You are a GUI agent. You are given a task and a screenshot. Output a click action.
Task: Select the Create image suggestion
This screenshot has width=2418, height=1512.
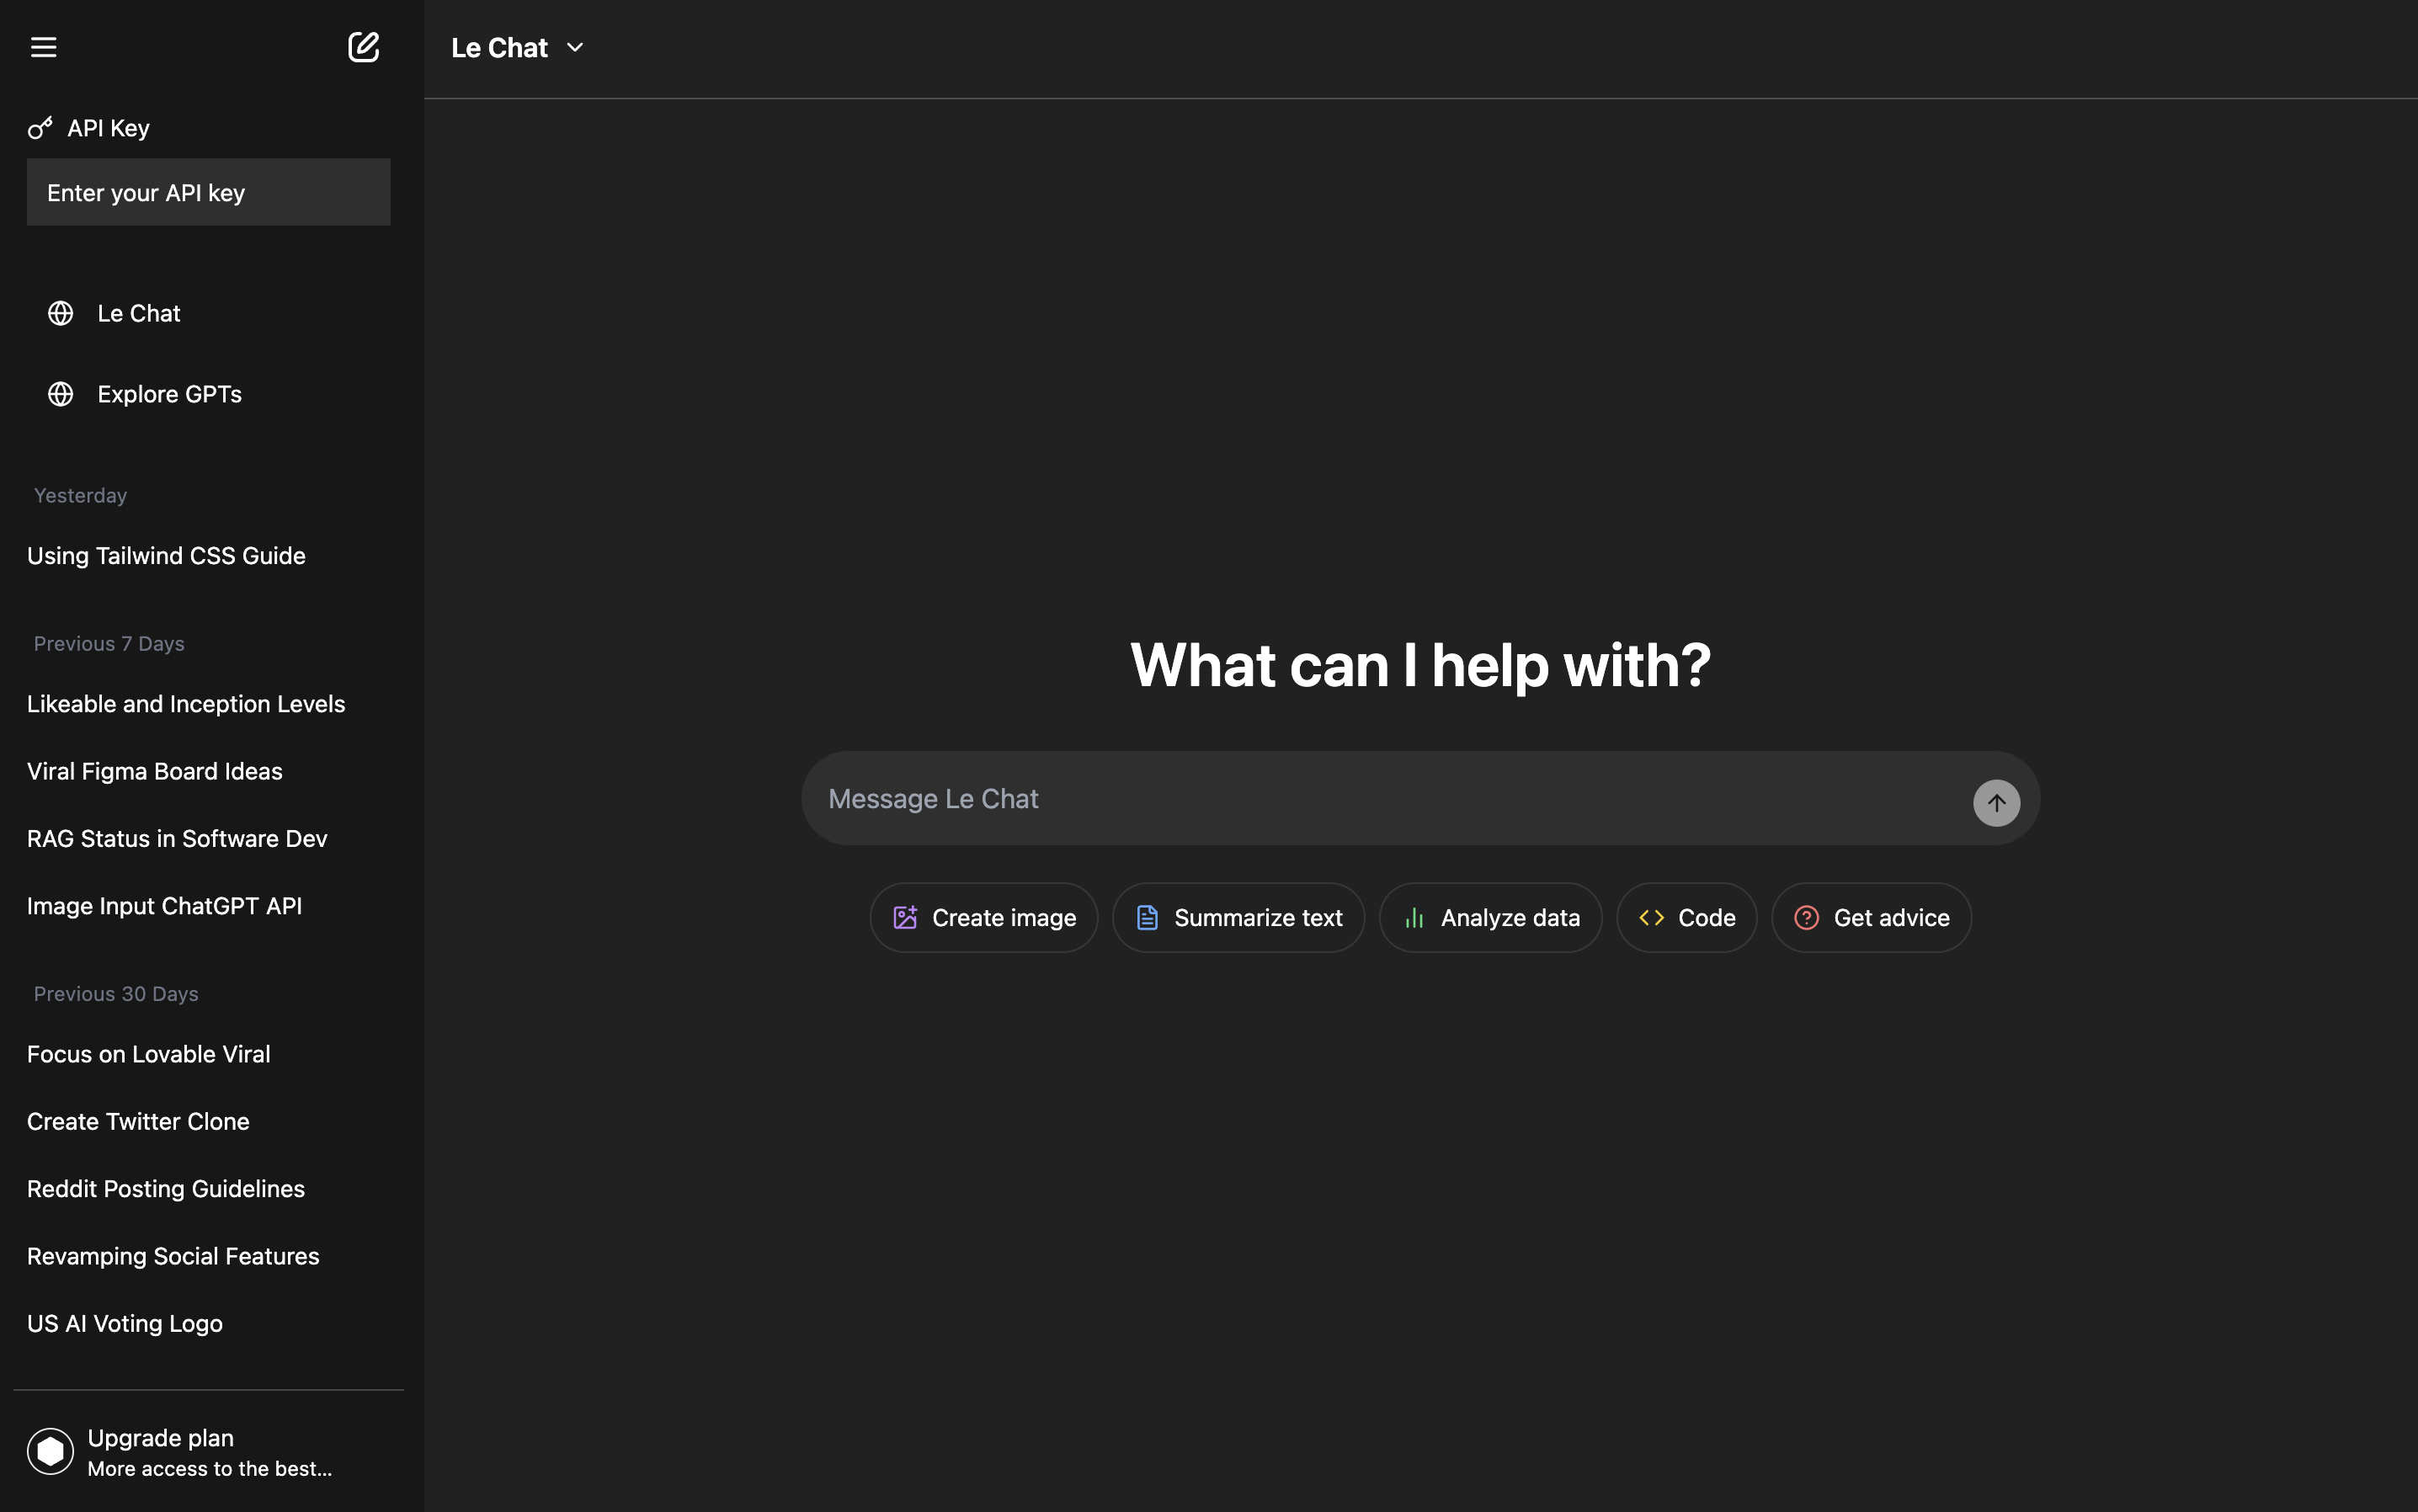(x=984, y=917)
